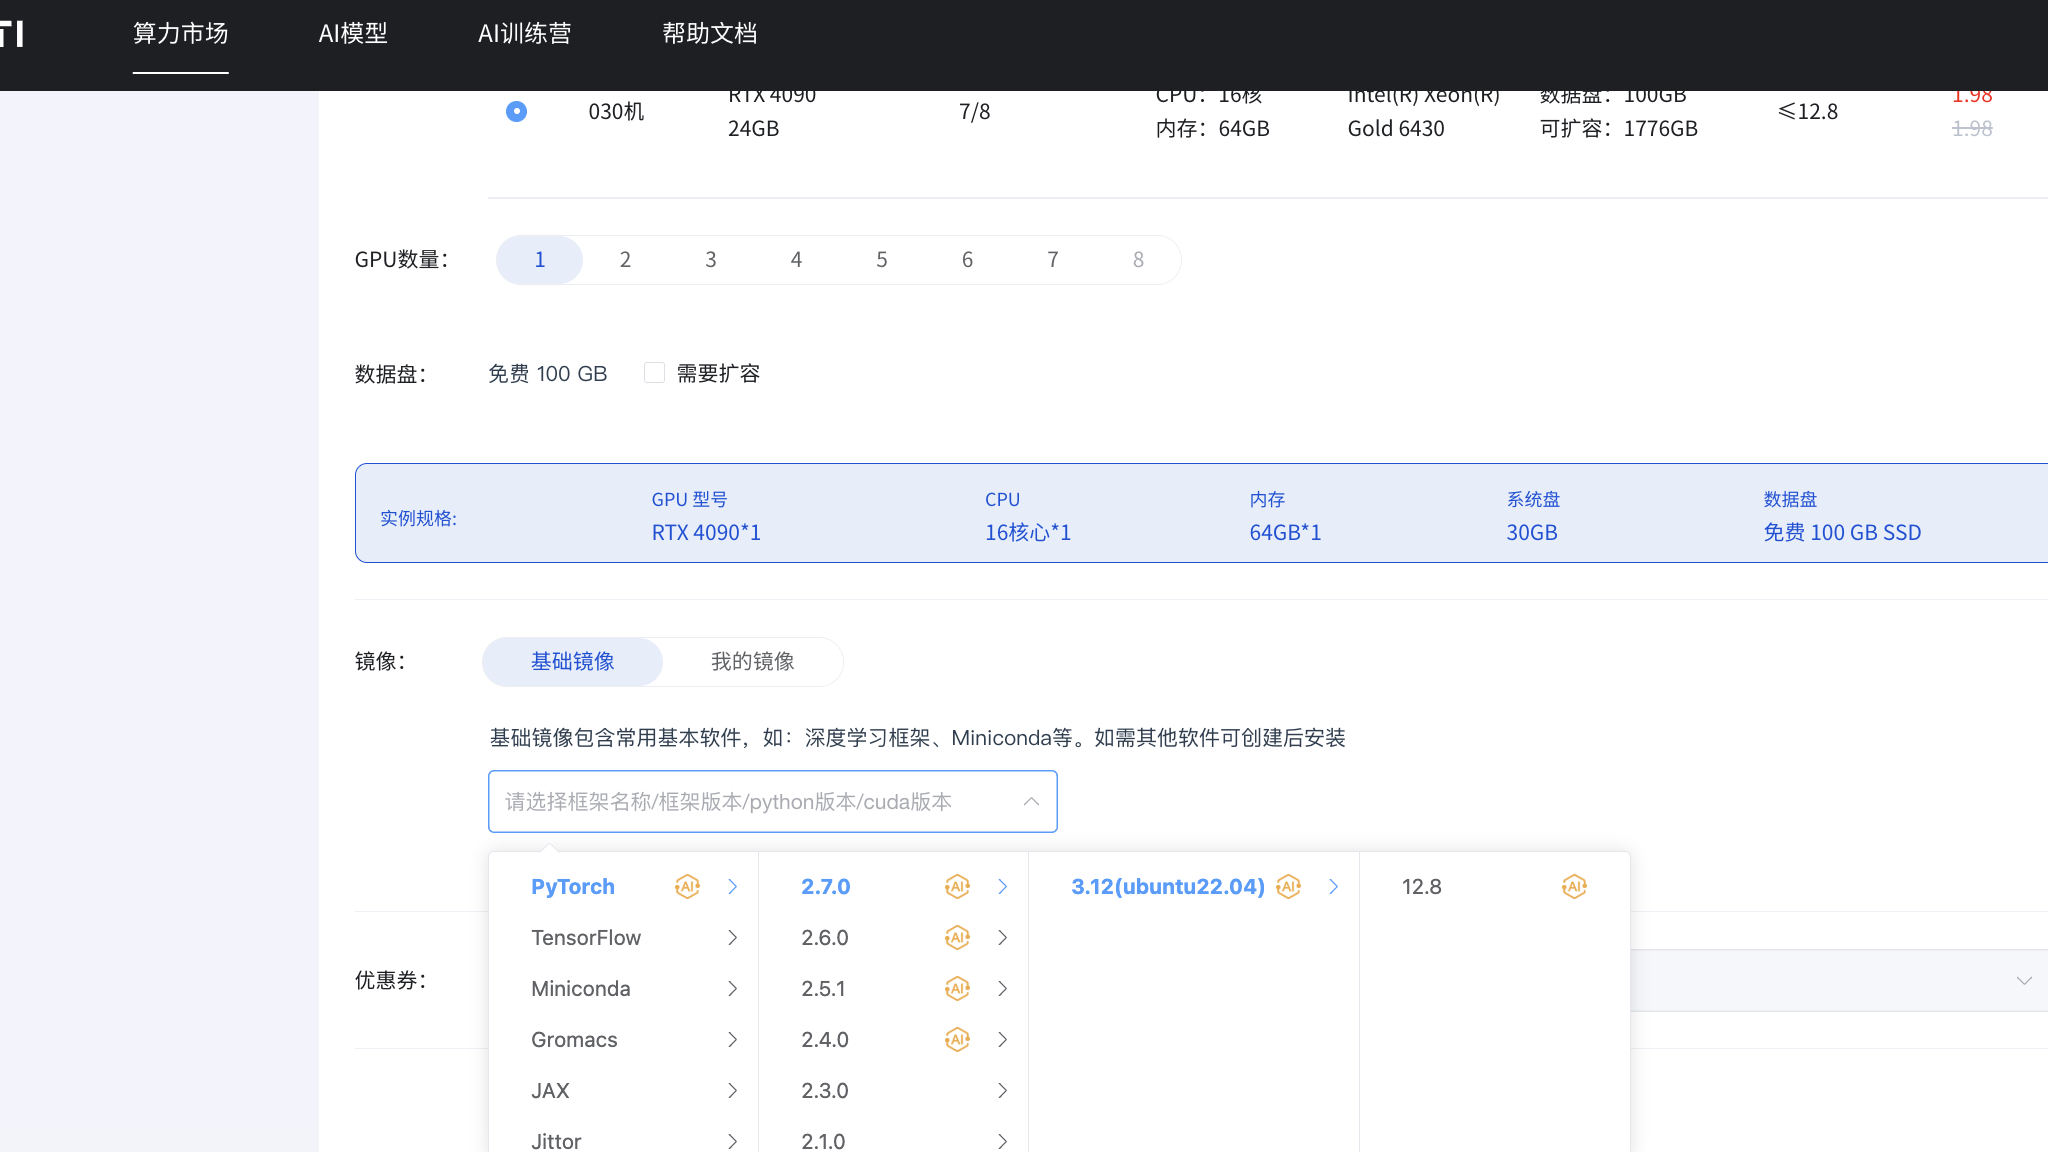Click the Gold 6430 CPU model text

[1396, 129]
